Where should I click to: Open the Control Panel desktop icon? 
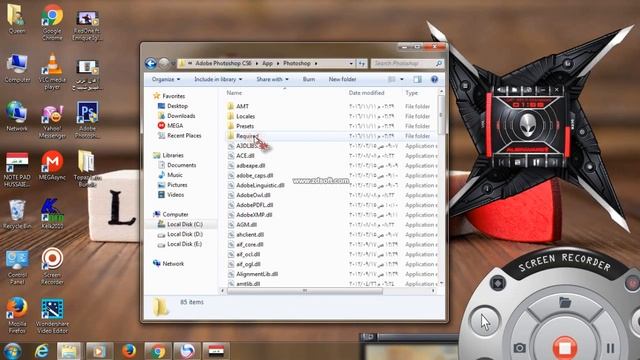(x=17, y=267)
